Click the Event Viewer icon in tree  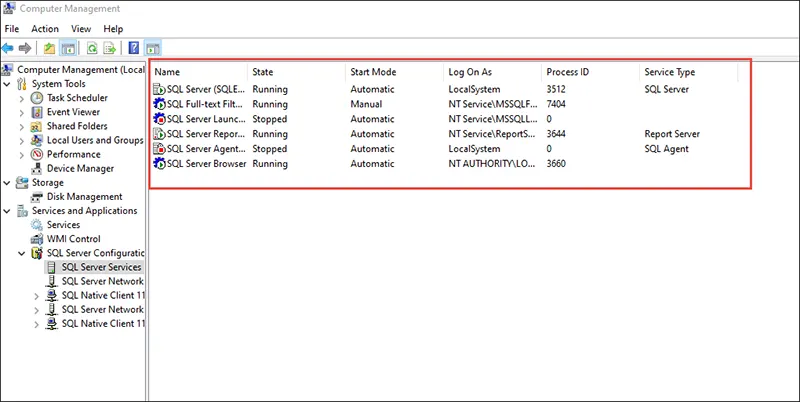(37, 112)
